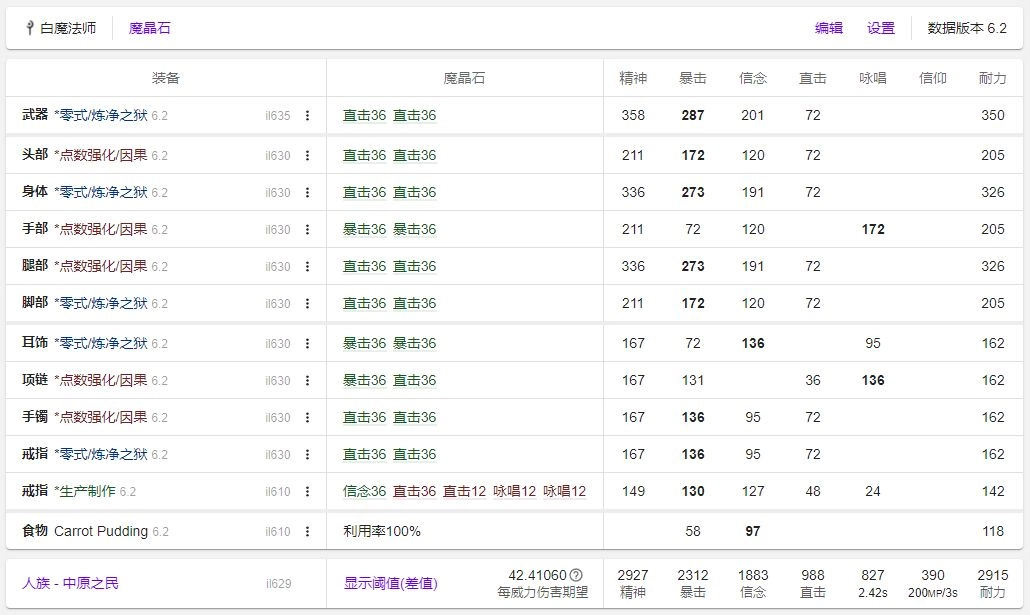Open the three-dot menu for the 头部 row
The width and height of the screenshot is (1030, 615).
coord(307,155)
